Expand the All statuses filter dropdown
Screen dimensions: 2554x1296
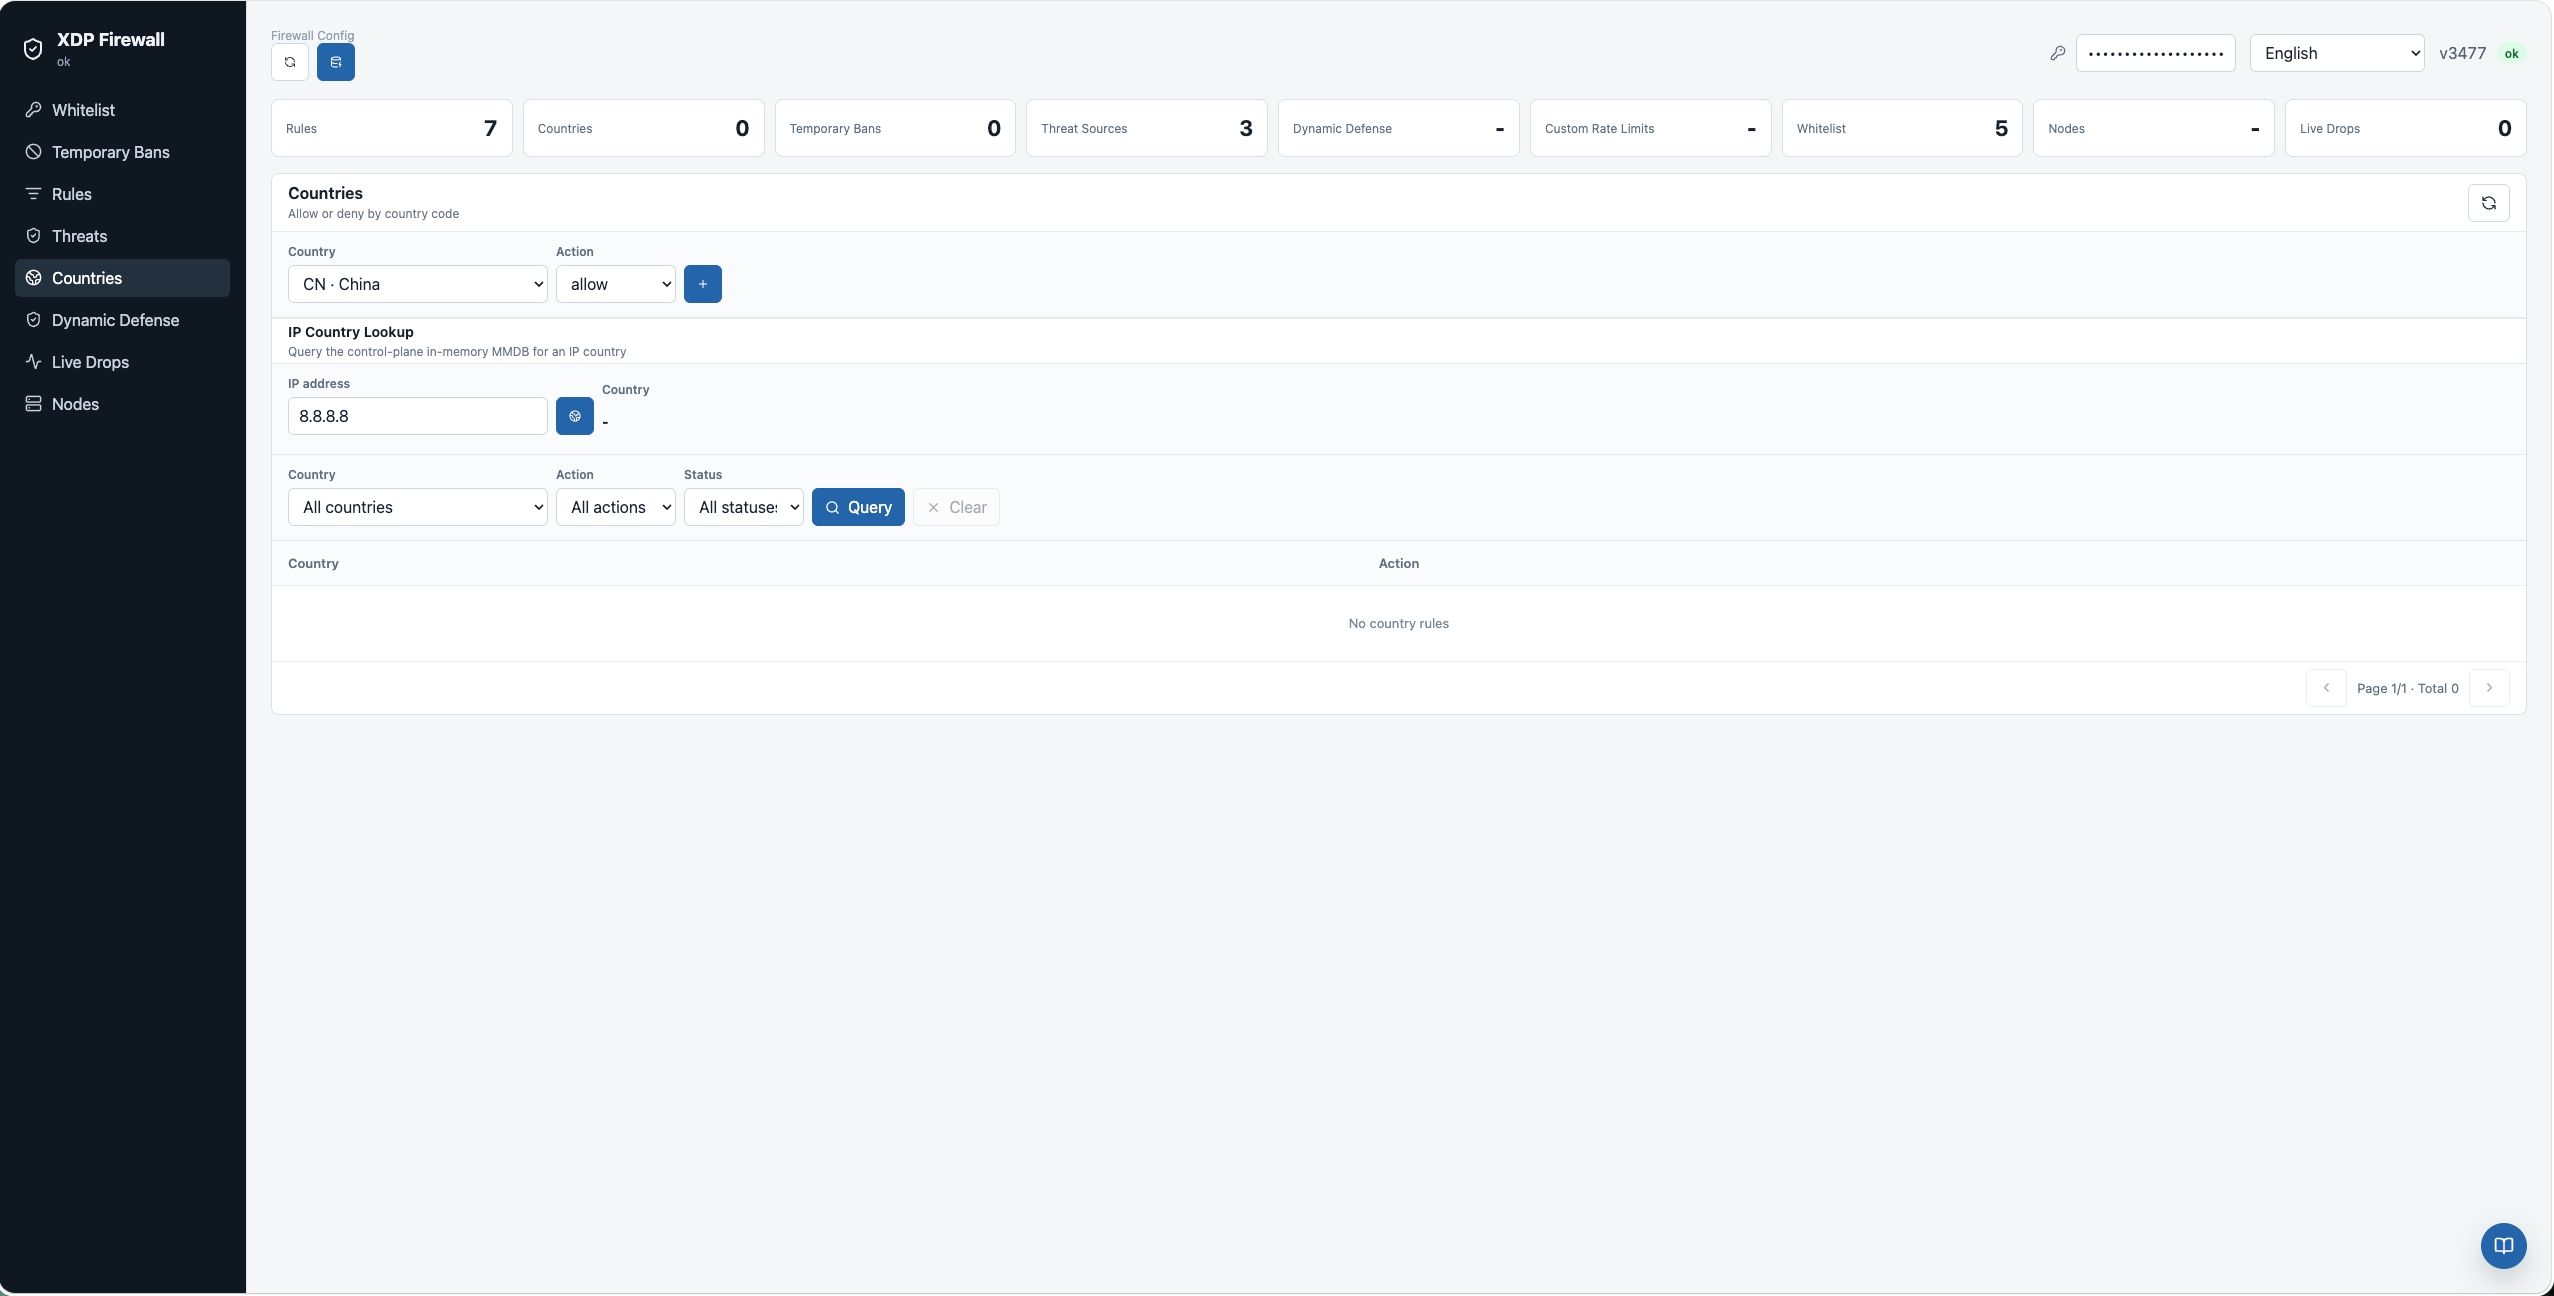point(744,507)
